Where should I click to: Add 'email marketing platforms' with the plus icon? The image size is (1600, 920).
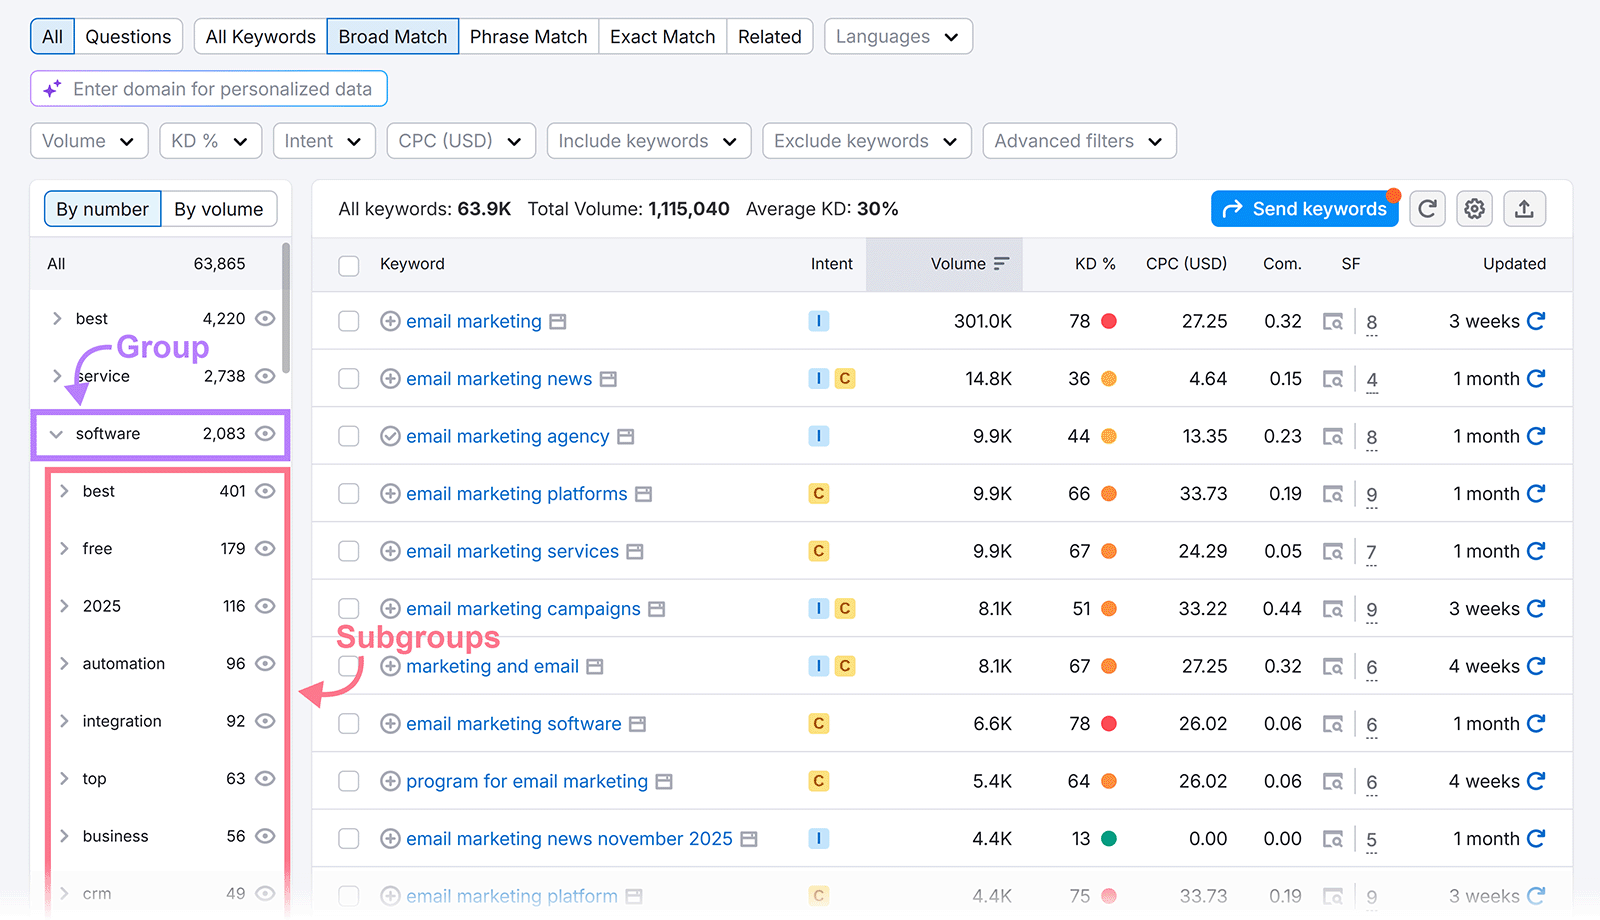coord(389,493)
